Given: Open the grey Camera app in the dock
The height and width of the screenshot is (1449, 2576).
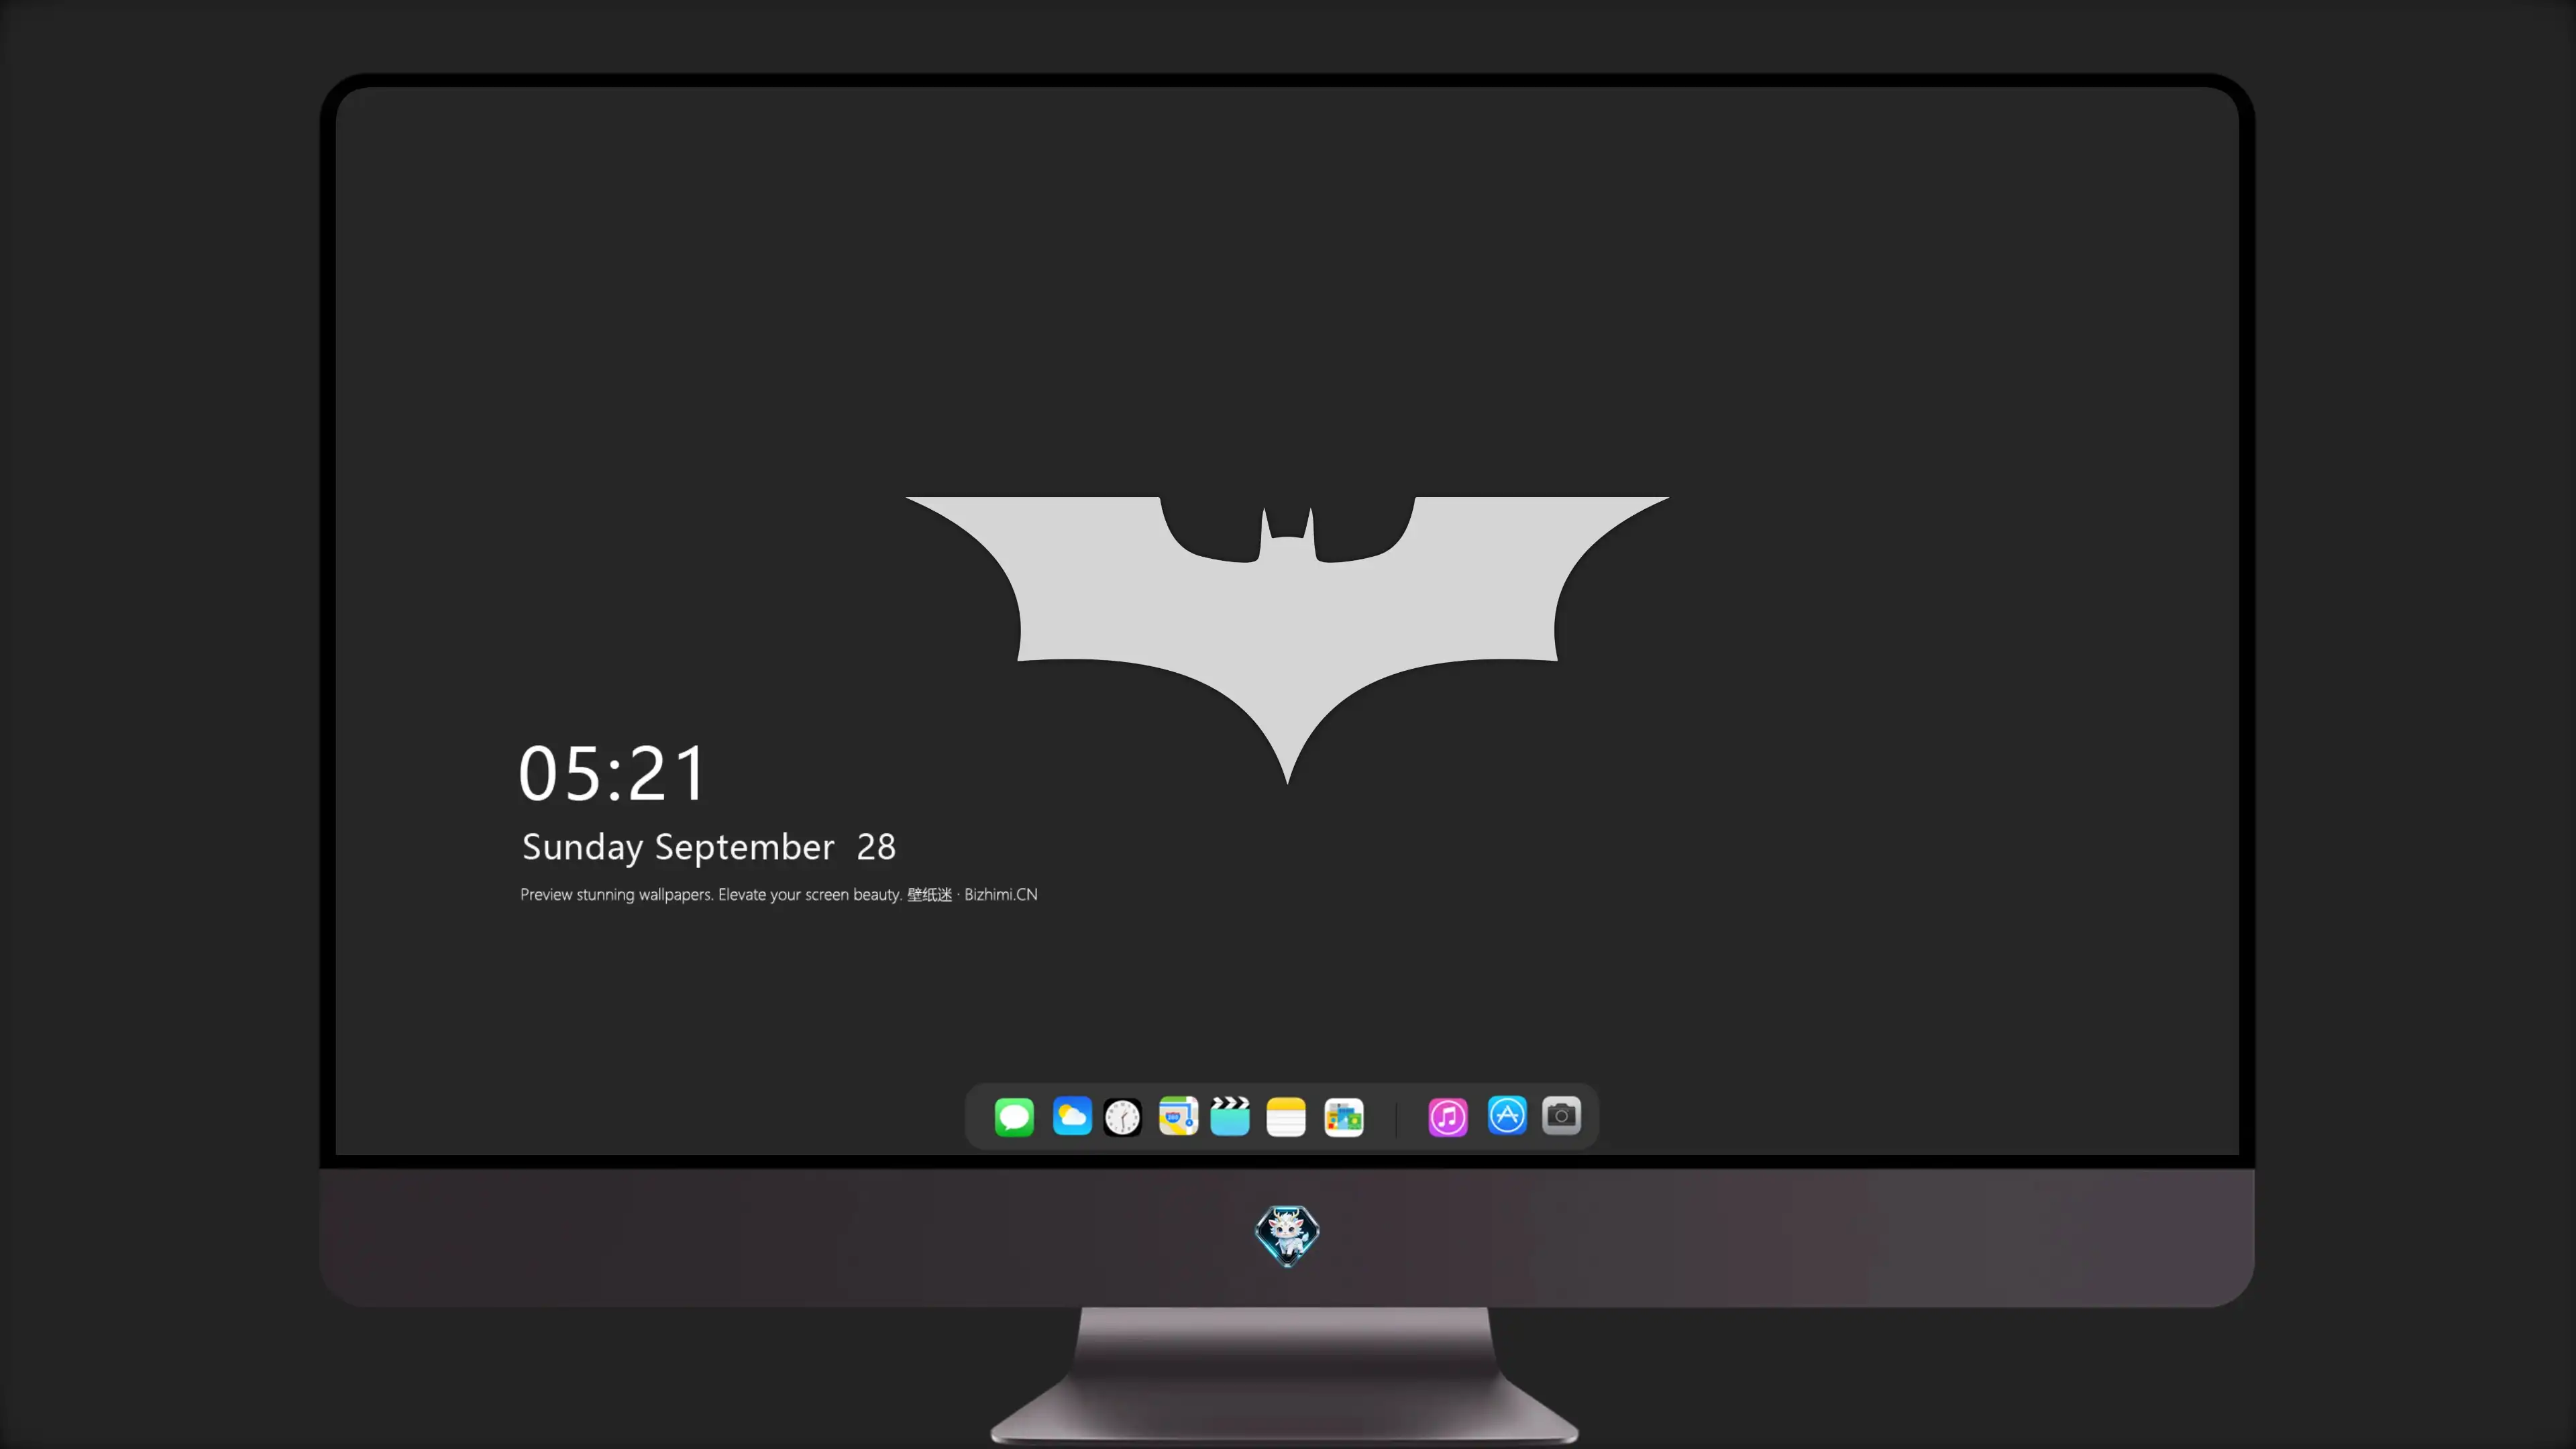Looking at the screenshot, I should (x=1561, y=1115).
